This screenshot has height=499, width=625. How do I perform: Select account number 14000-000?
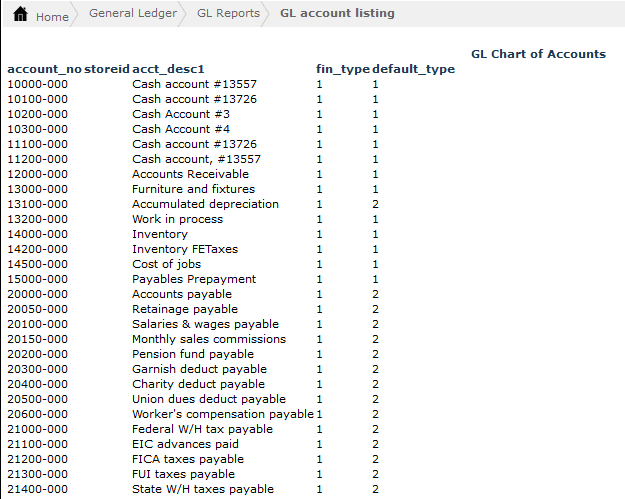pos(37,234)
